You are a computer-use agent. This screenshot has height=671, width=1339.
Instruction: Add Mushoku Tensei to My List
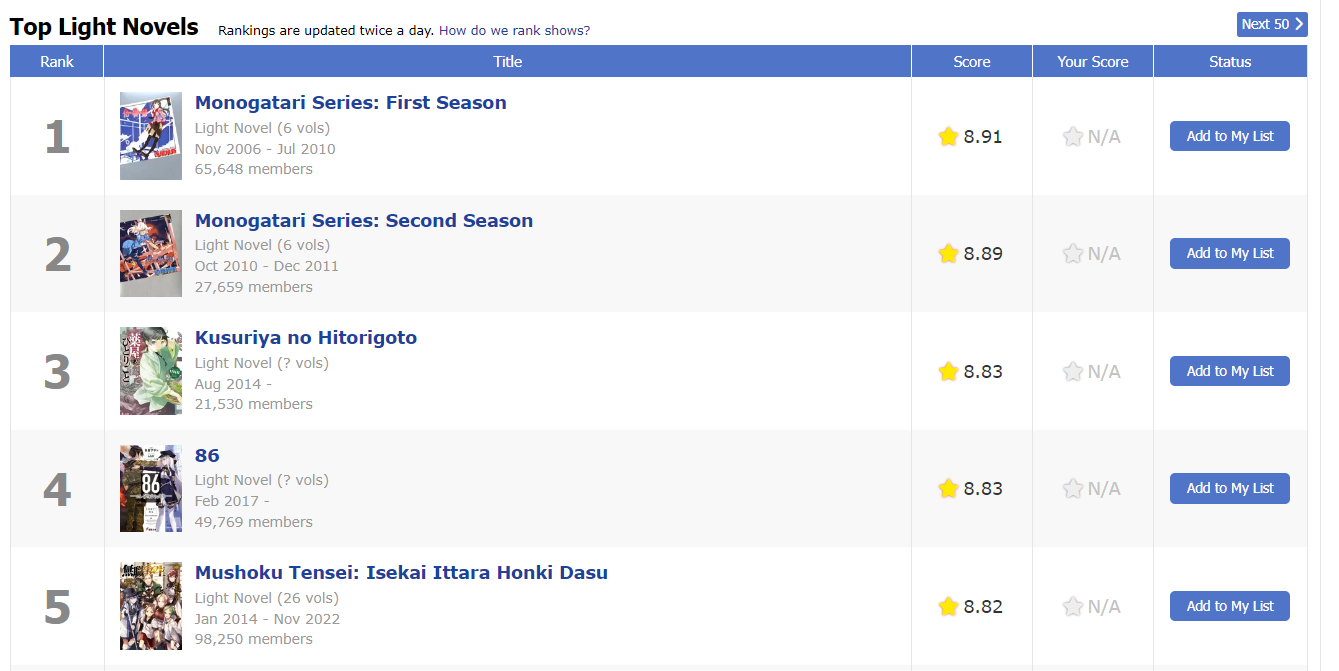(1230, 606)
